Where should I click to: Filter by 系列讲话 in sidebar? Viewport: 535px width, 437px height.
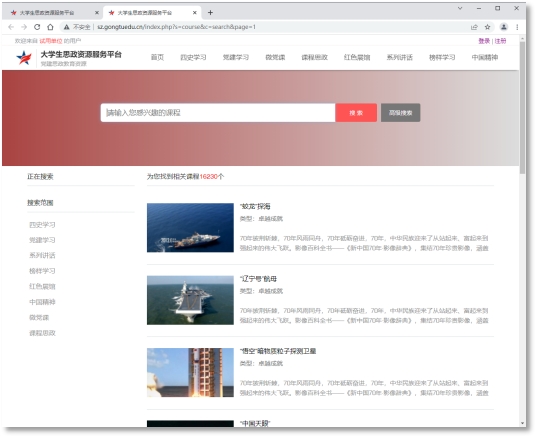pyautogui.click(x=42, y=256)
